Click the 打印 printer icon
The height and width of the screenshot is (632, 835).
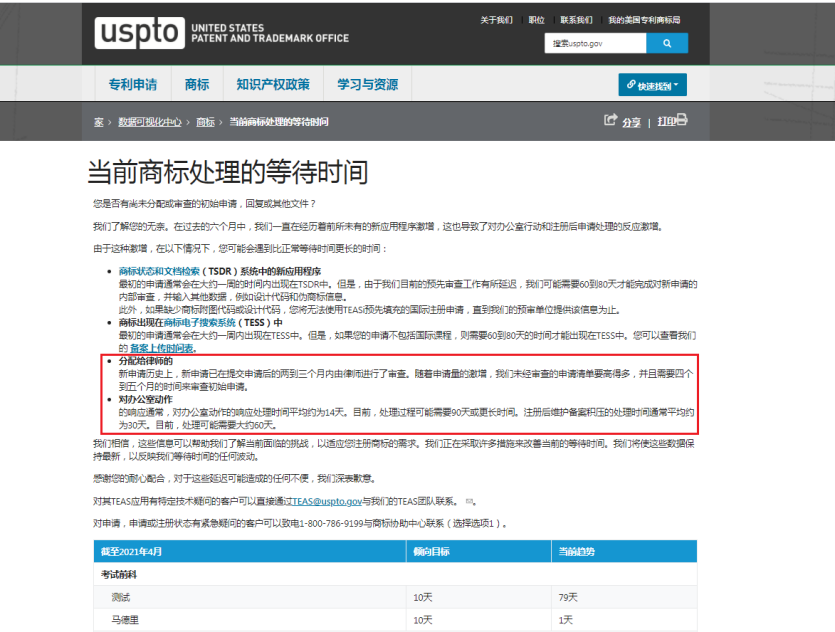681,119
